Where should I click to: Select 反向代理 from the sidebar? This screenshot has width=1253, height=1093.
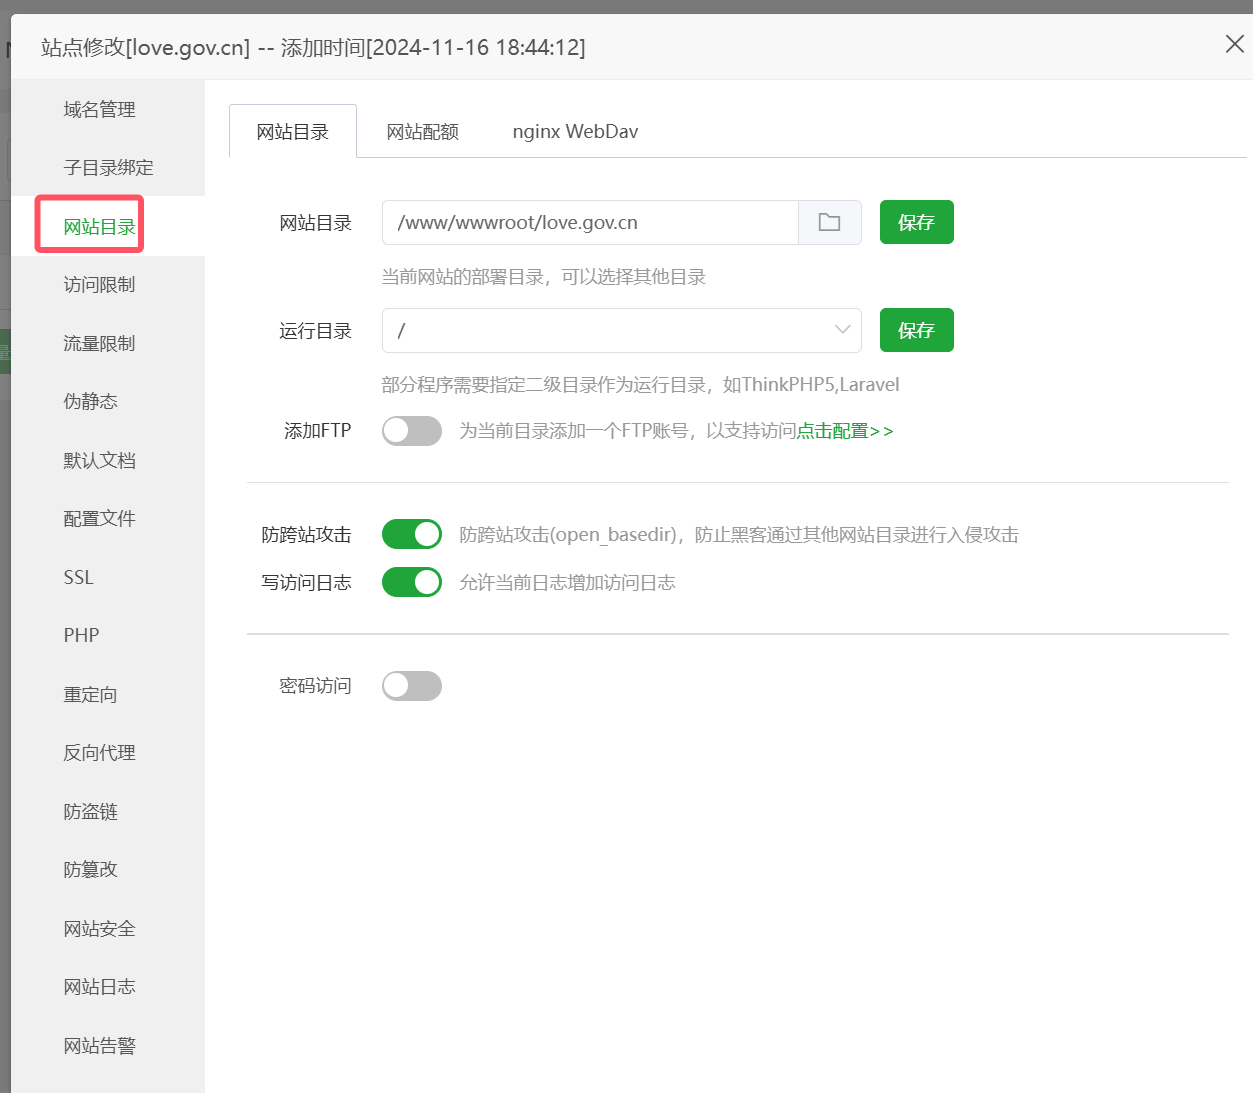tap(99, 753)
